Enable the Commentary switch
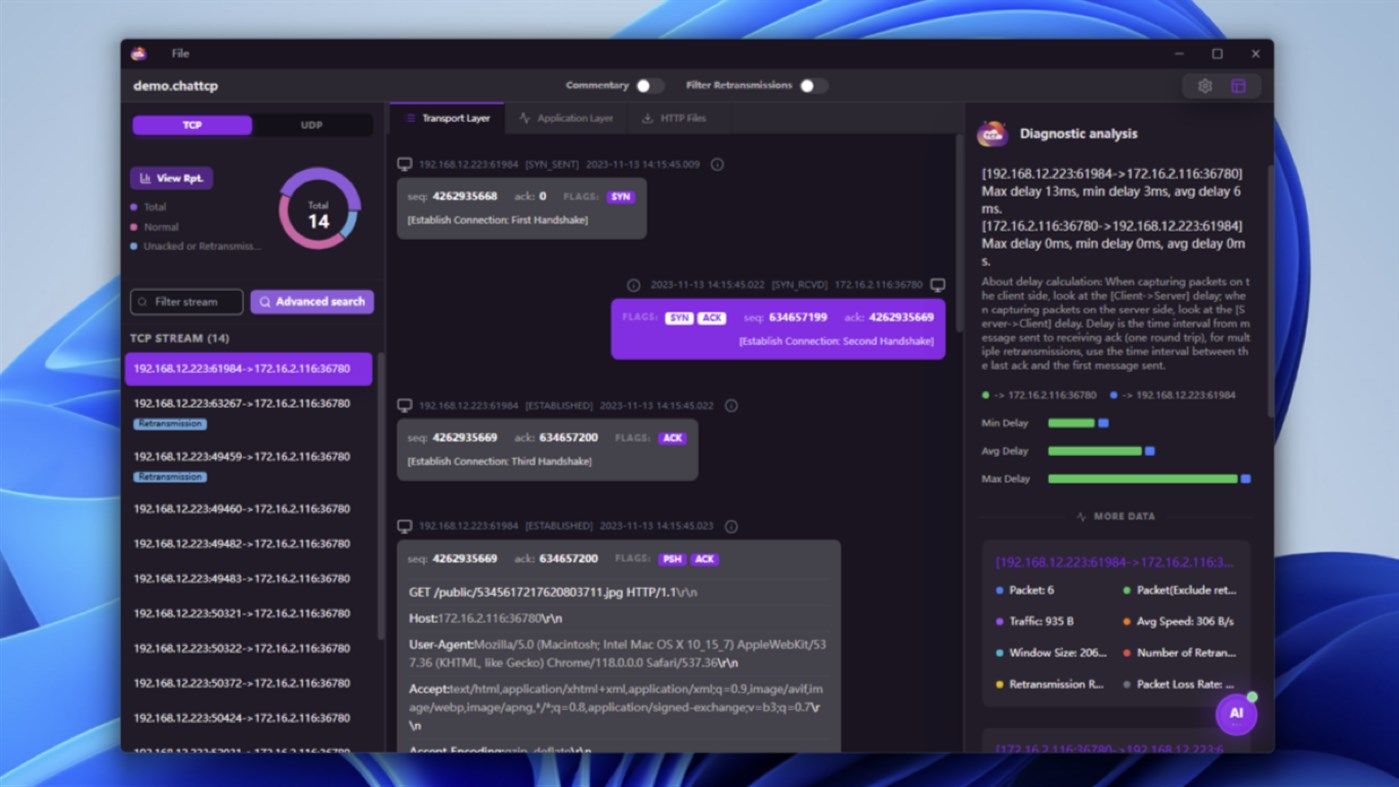 click(x=649, y=86)
